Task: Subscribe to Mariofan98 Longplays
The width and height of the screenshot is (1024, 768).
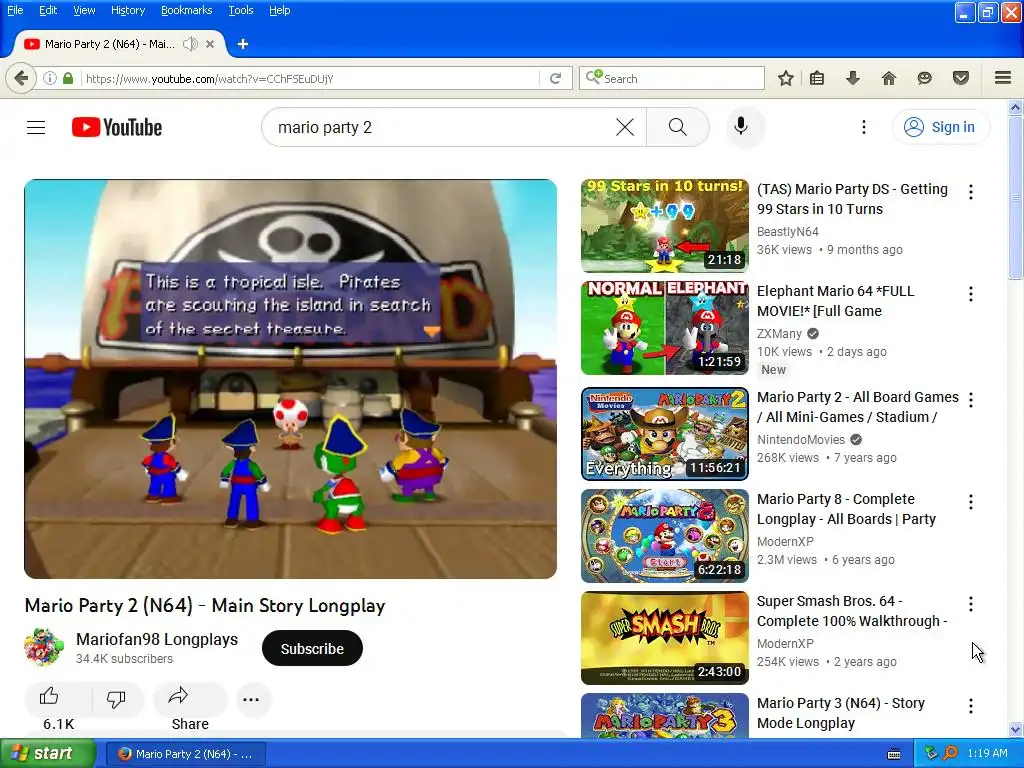Action: pyautogui.click(x=312, y=648)
